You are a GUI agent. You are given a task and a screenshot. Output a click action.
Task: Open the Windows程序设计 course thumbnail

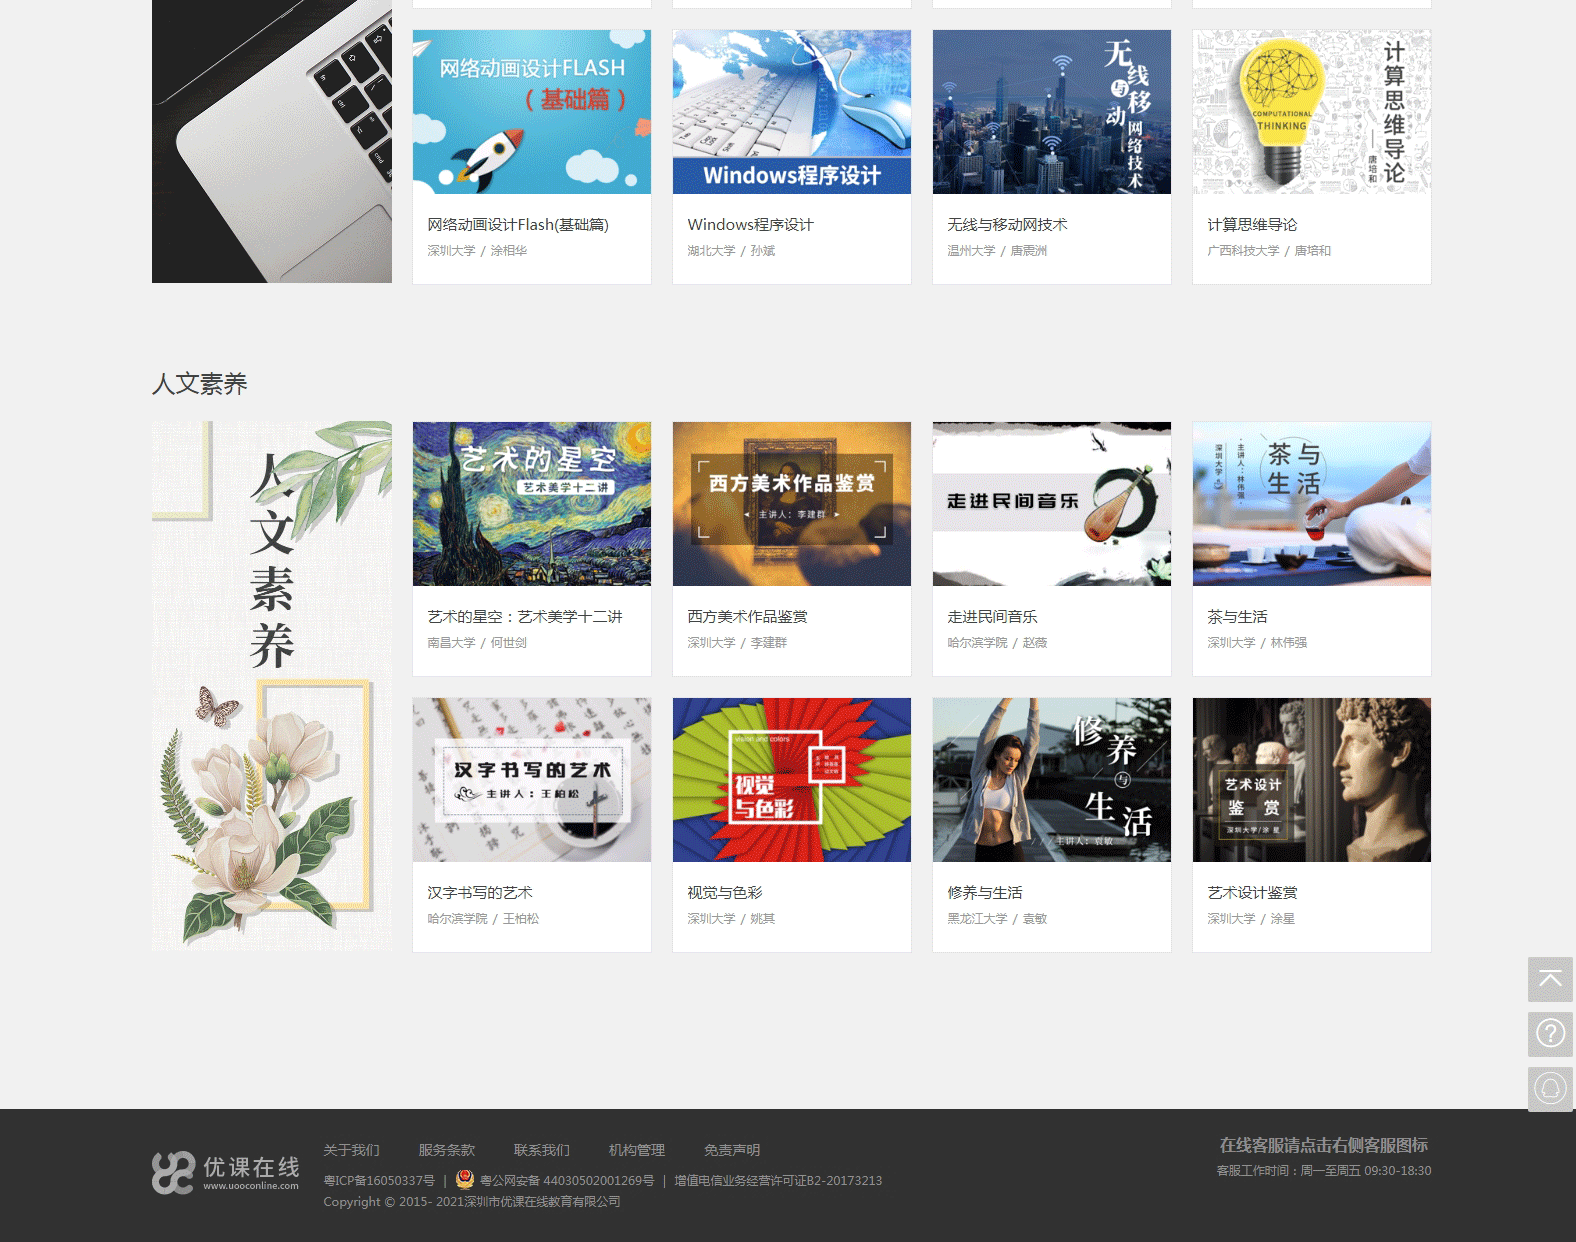[x=791, y=112]
